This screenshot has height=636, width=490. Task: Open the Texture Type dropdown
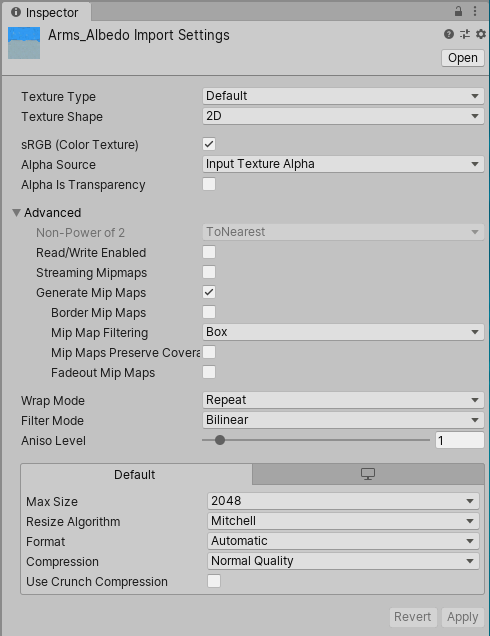(x=343, y=96)
